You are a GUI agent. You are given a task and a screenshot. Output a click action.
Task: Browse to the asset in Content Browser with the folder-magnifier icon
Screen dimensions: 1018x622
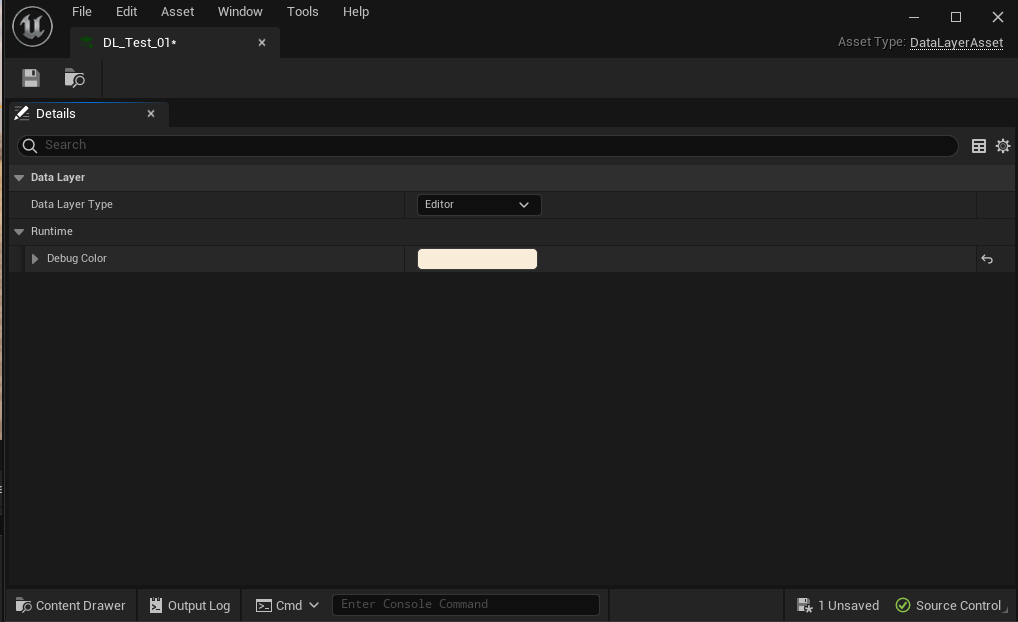[x=75, y=78]
